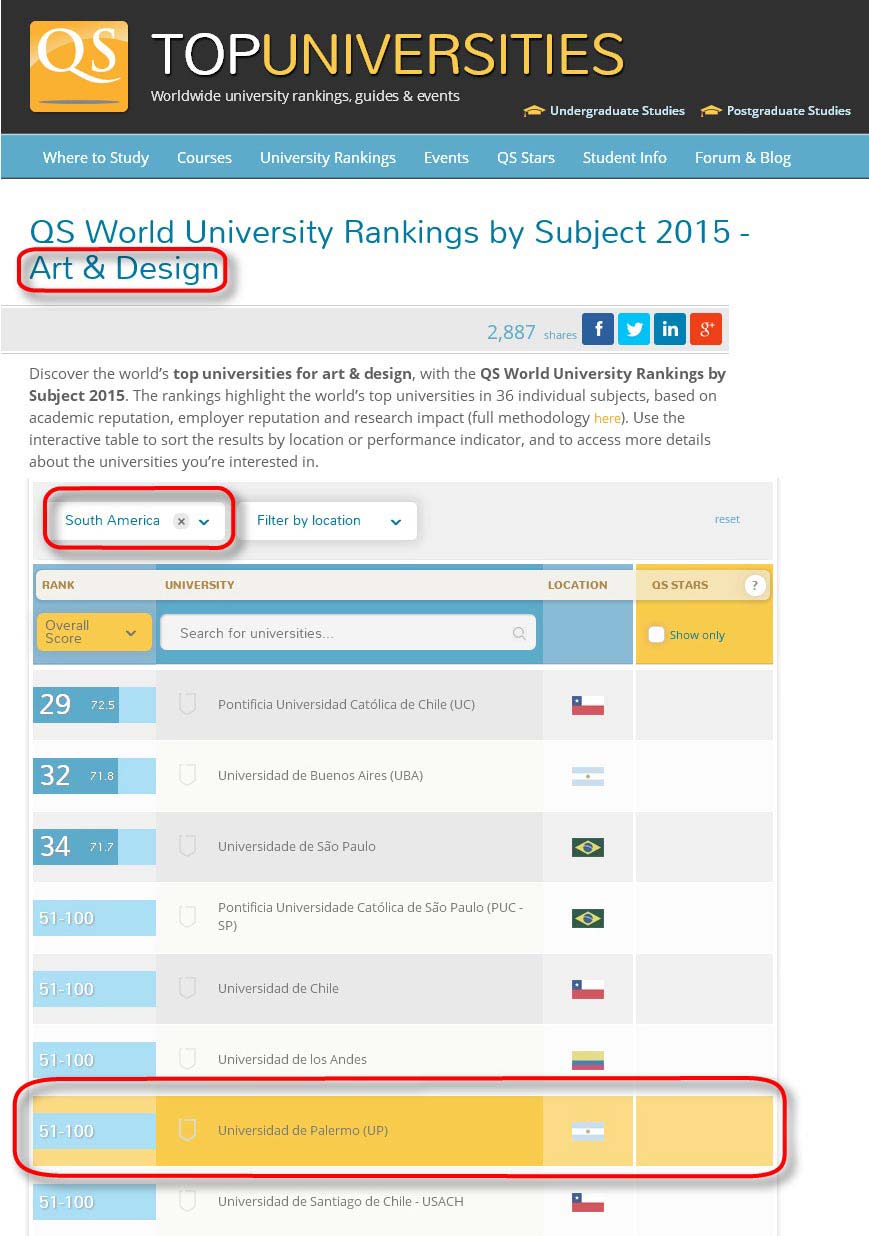The height and width of the screenshot is (1236, 869).
Task: Enable the Show only QS Stars checkbox
Action: coord(656,634)
